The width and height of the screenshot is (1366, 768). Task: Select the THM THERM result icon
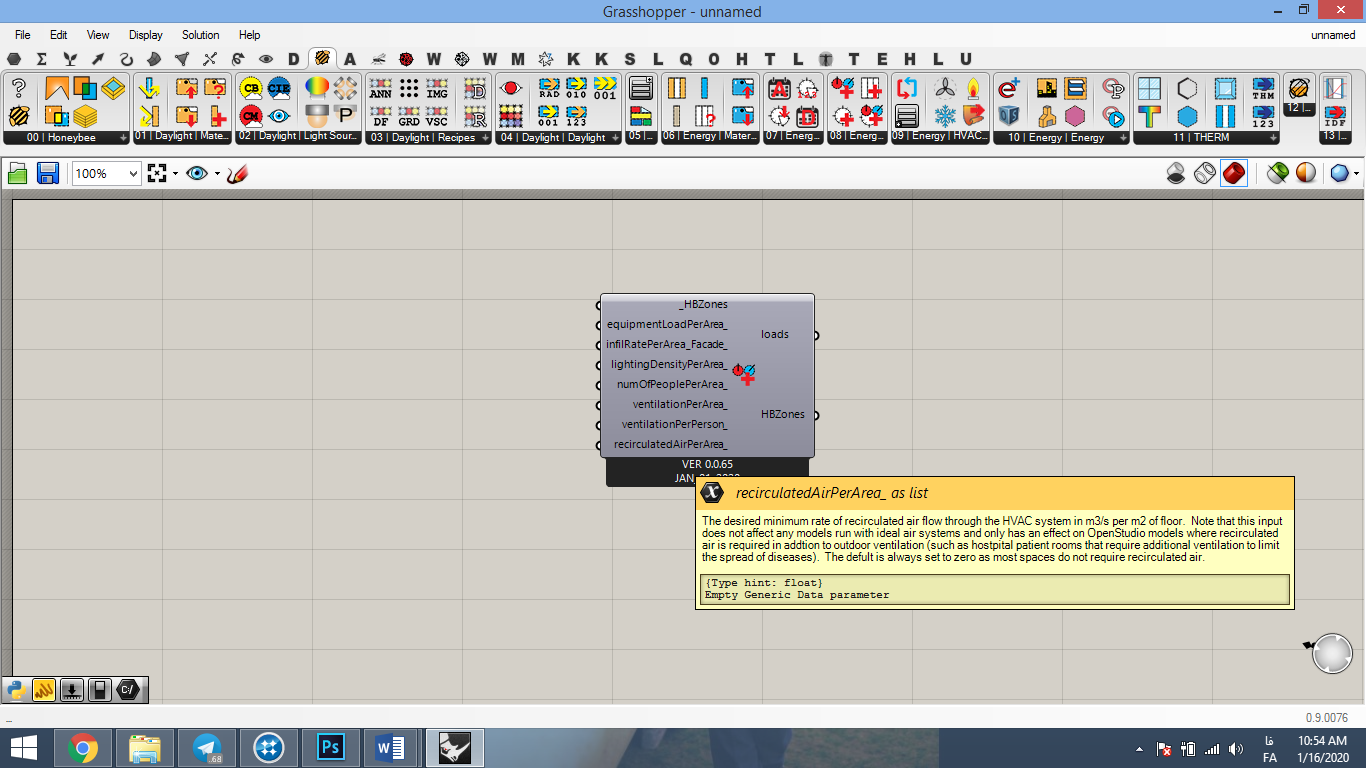tap(1263, 88)
